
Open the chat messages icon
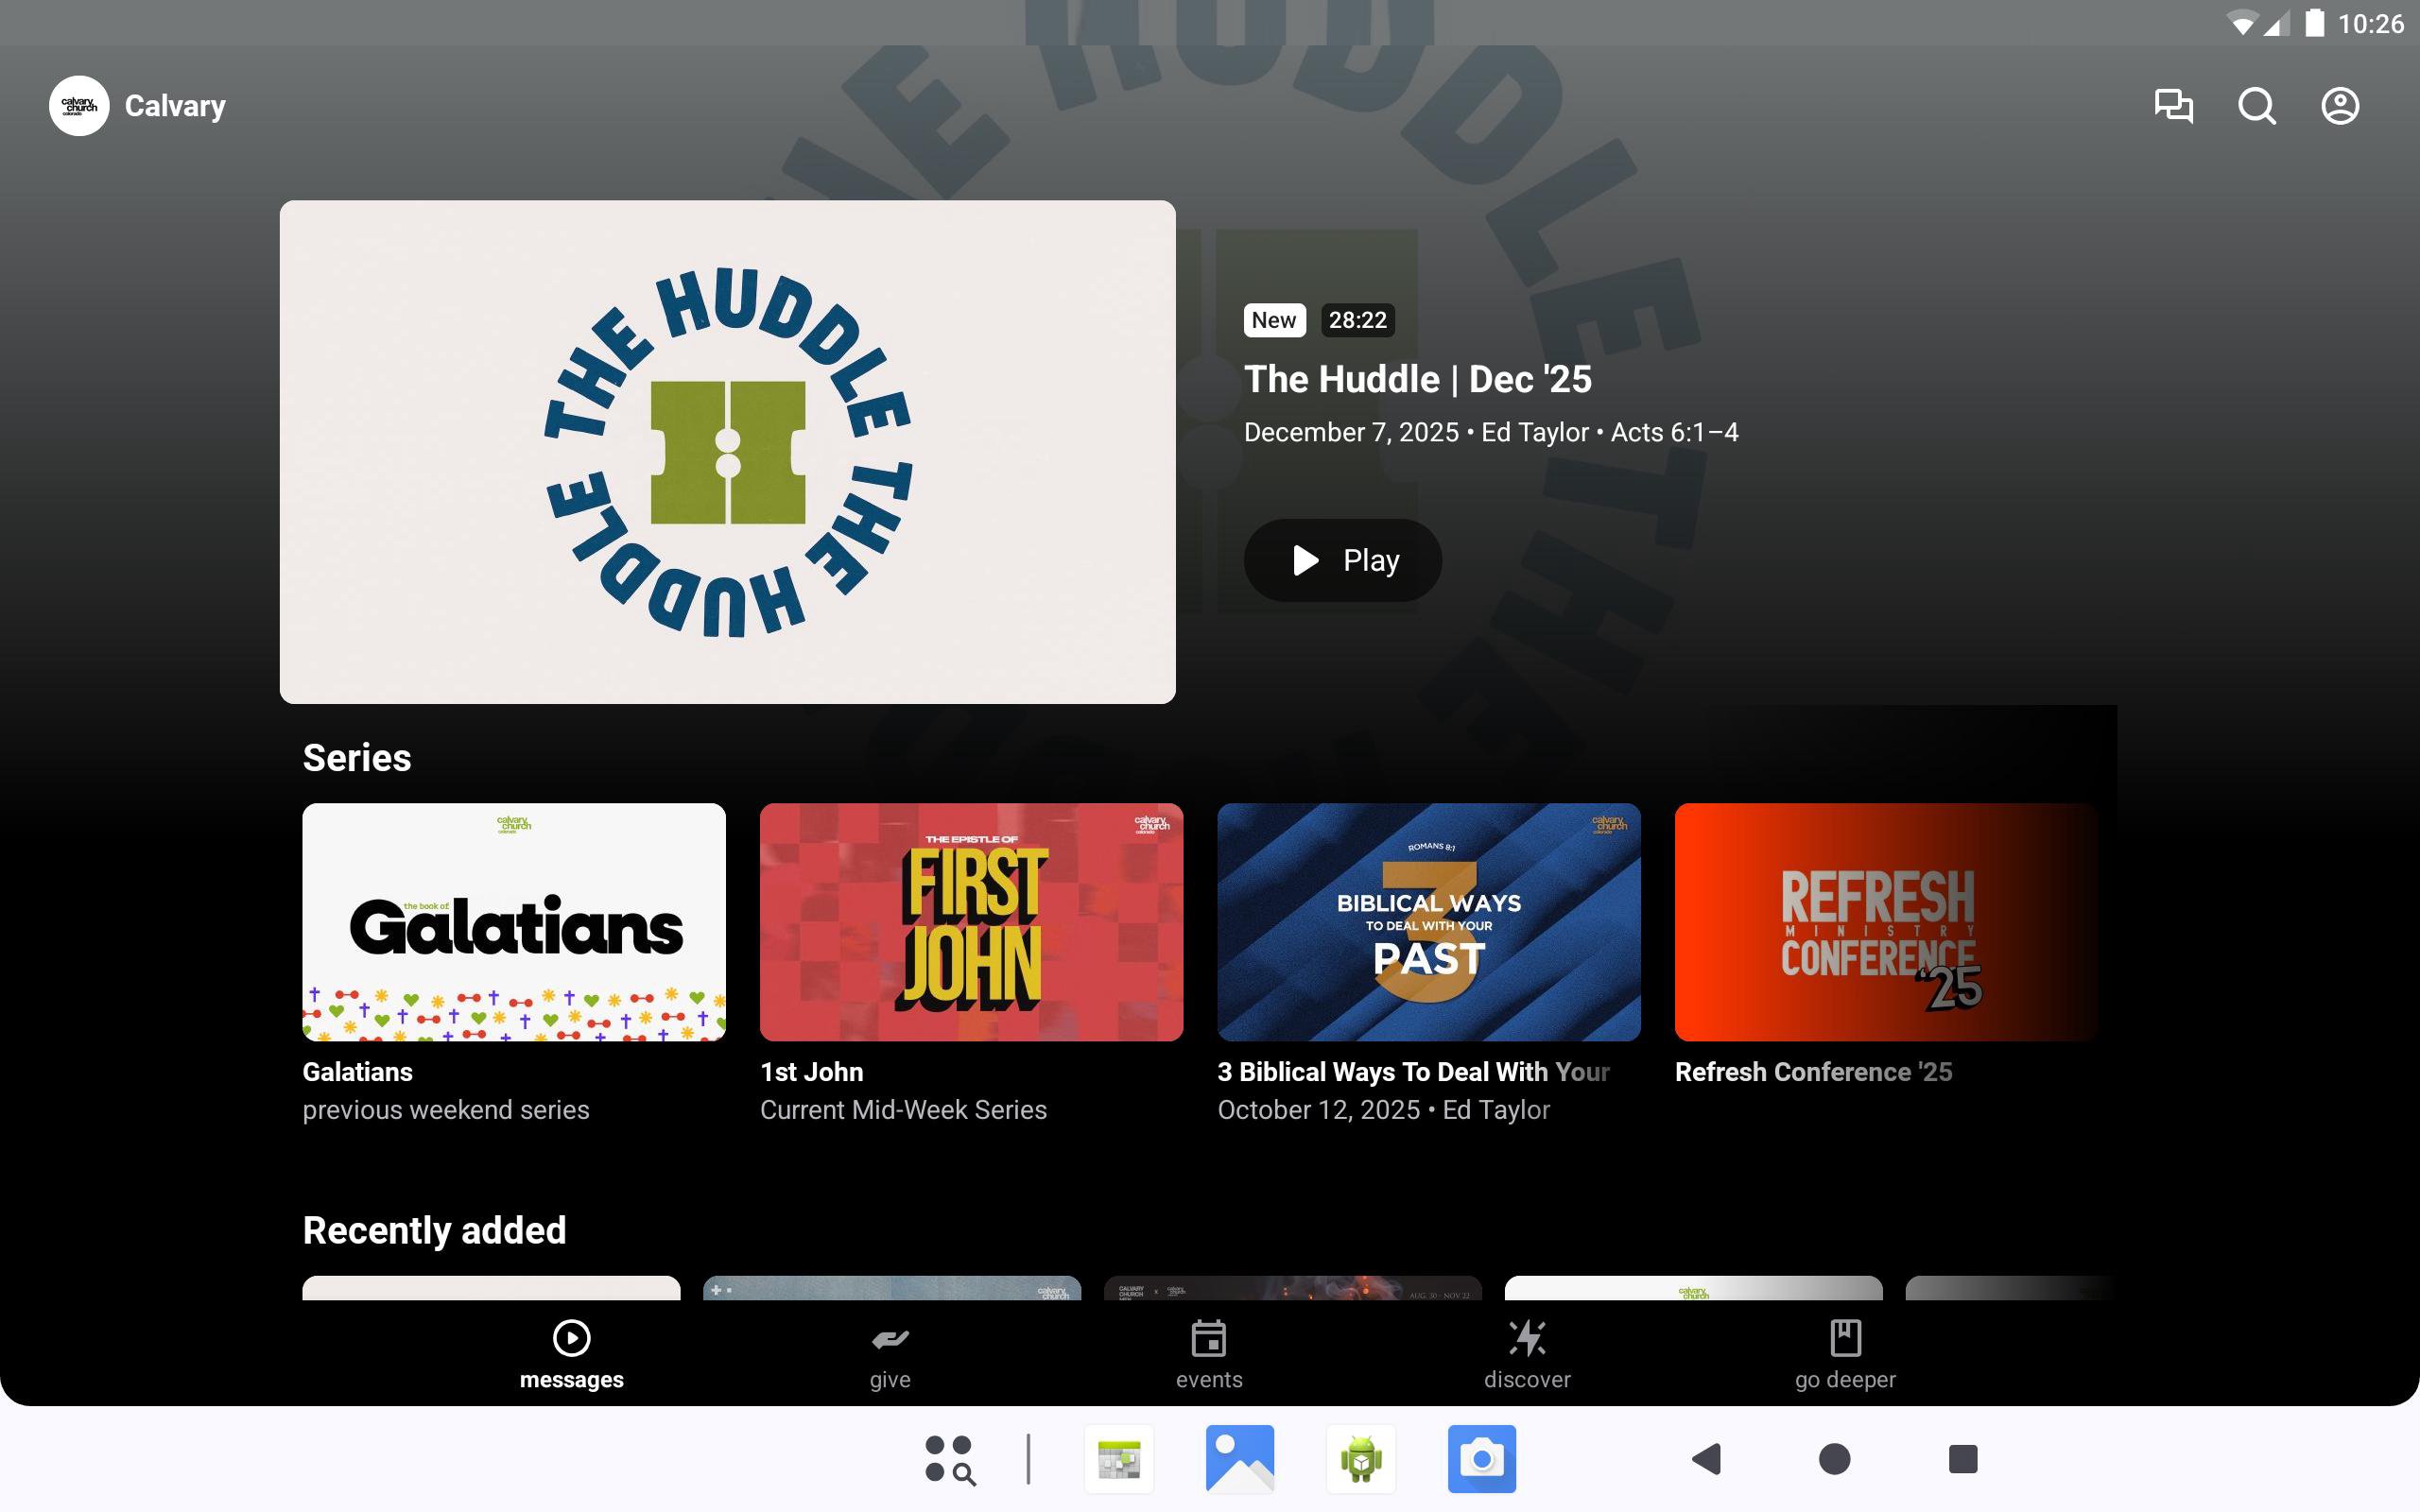pos(2173,106)
